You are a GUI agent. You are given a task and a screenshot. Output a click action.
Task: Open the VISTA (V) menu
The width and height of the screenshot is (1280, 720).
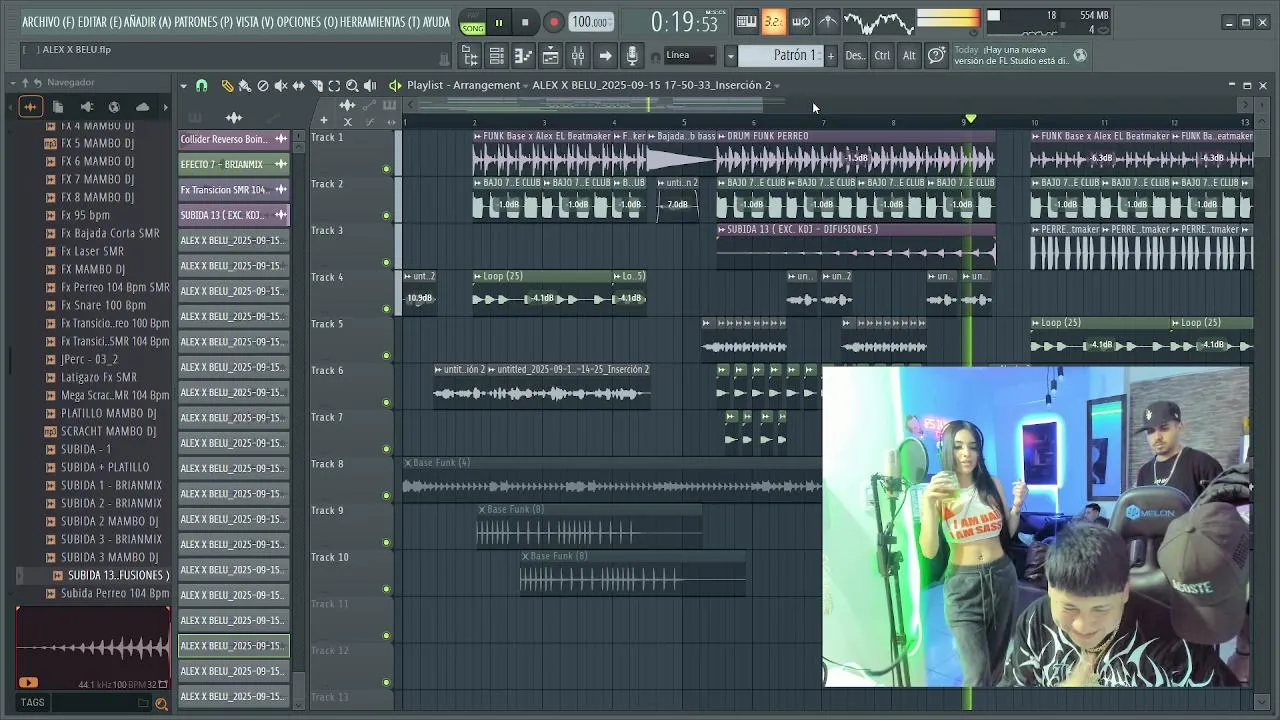click(x=255, y=22)
